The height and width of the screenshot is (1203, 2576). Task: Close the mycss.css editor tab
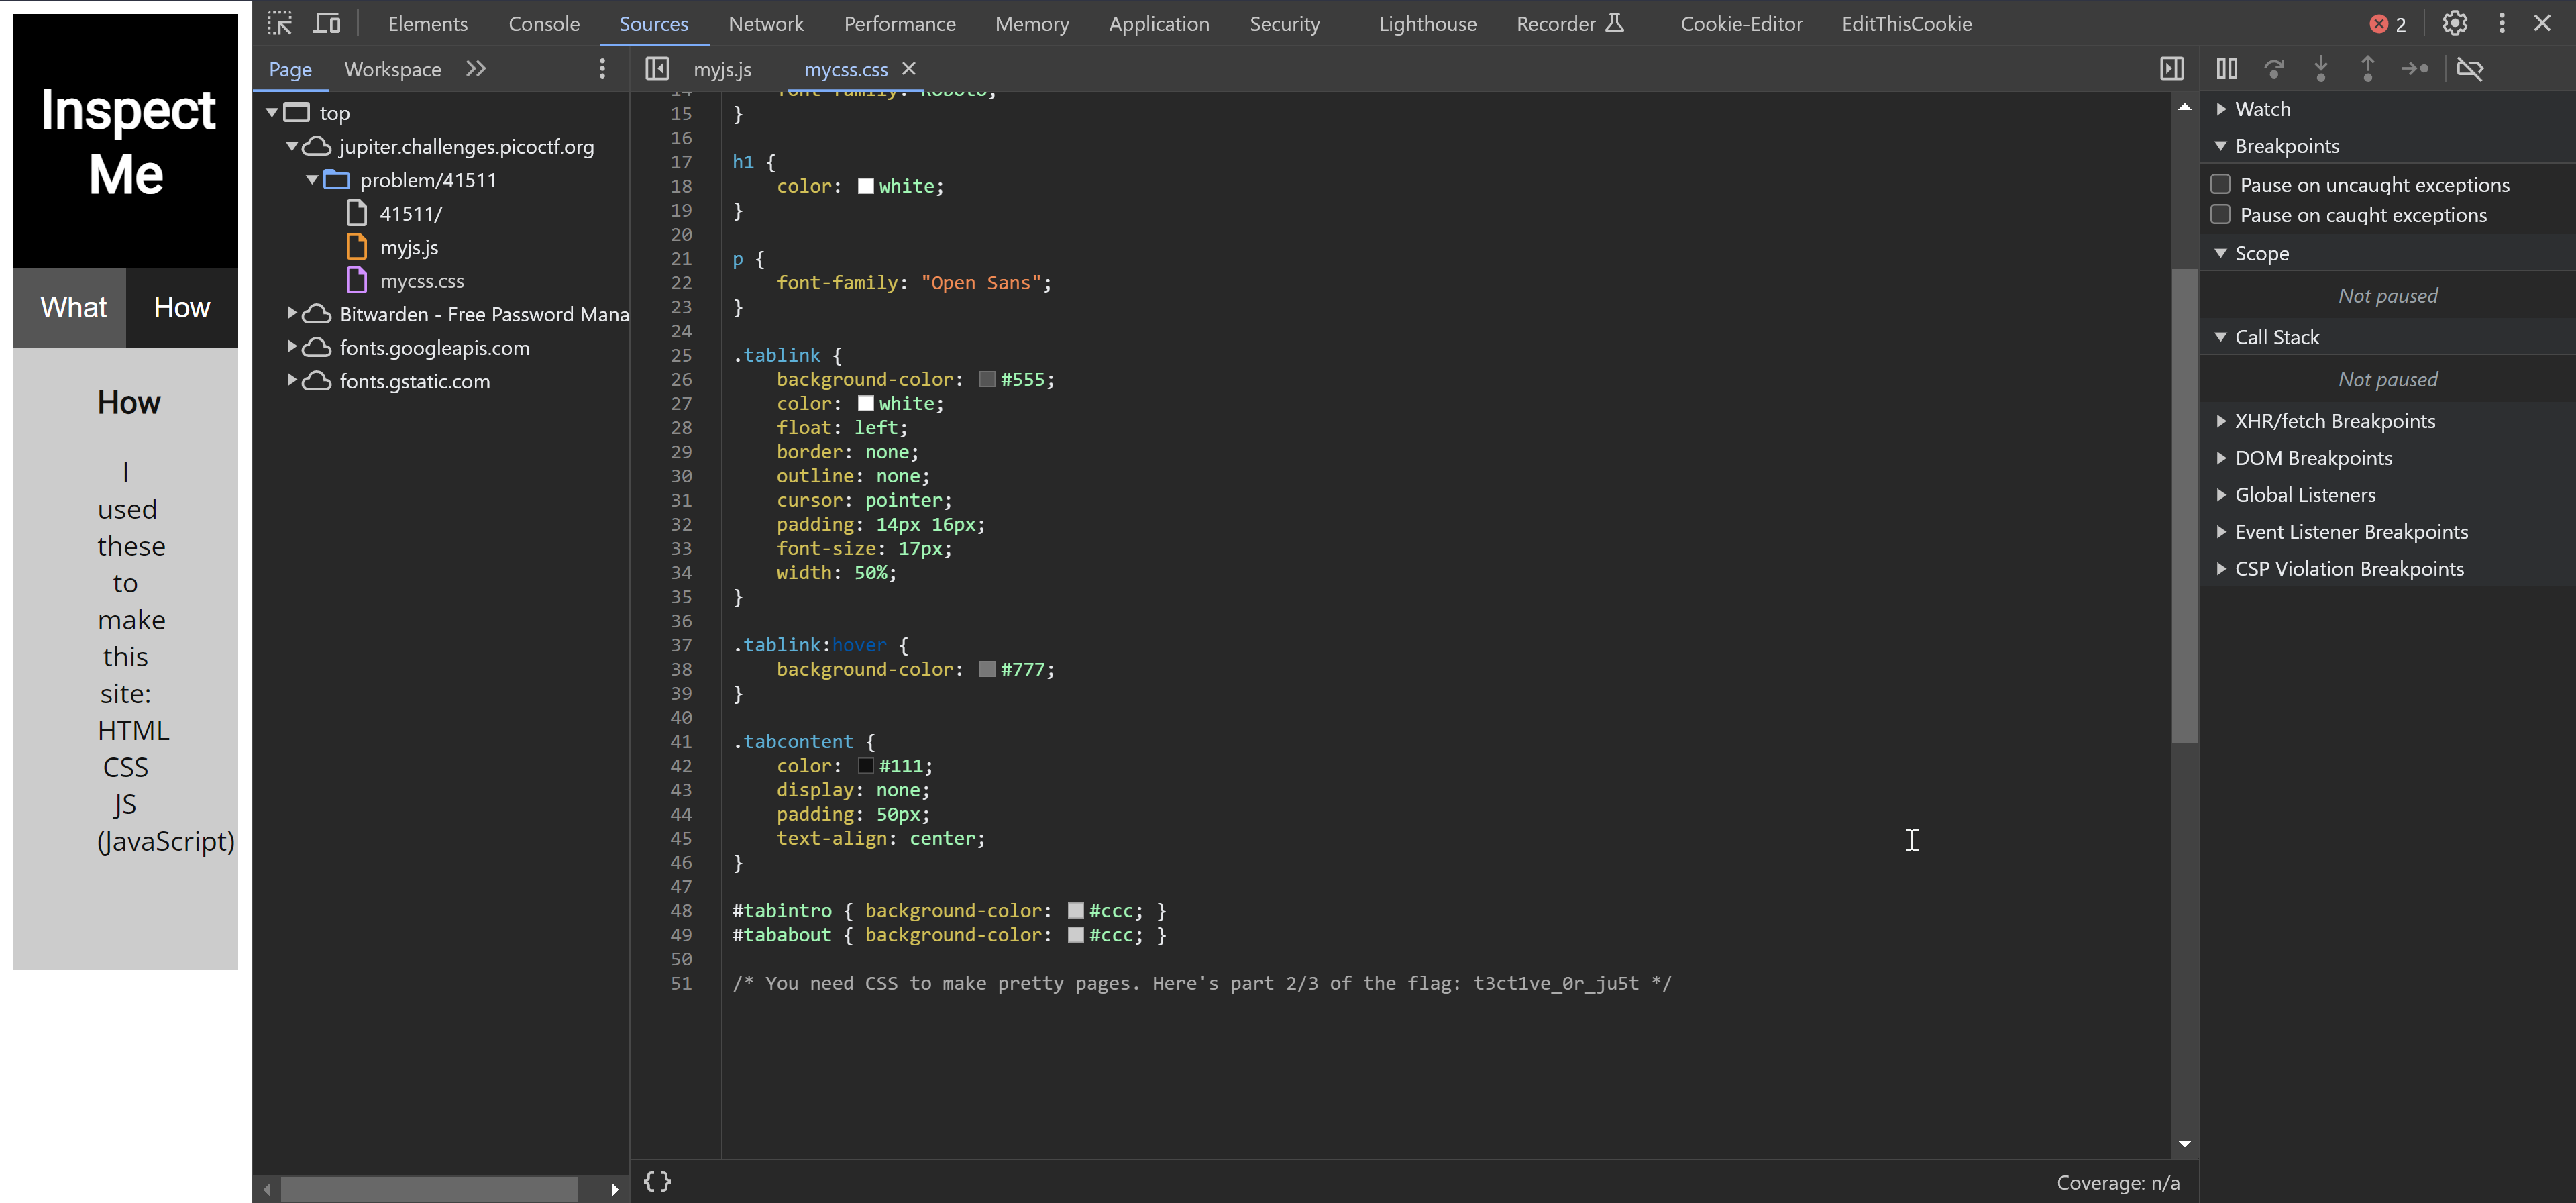[908, 69]
